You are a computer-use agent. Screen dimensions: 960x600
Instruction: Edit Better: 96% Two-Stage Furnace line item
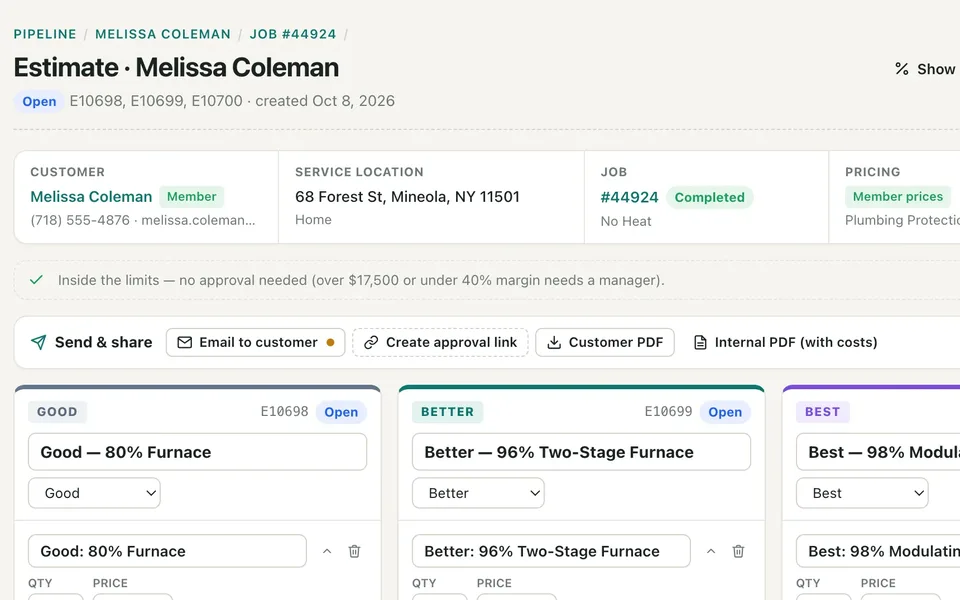tap(551, 551)
